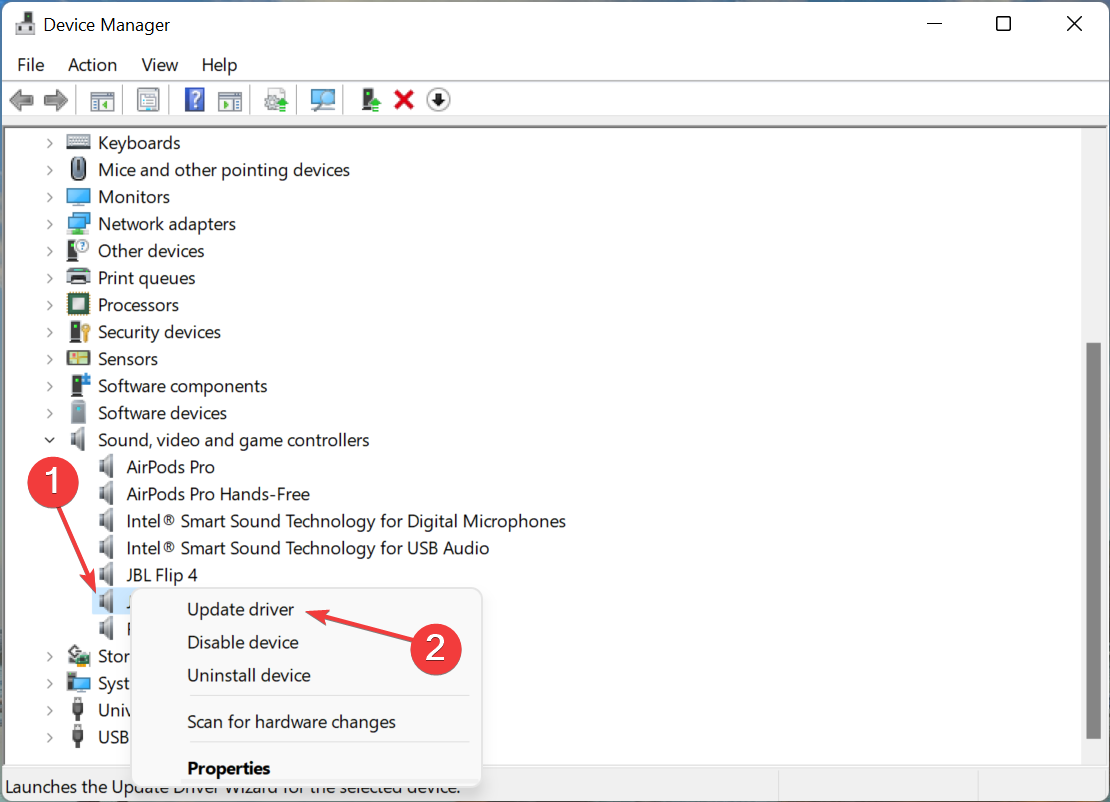This screenshot has height=802, width=1110.
Task: Collapse Sound, video and game controllers
Action: [x=49, y=440]
